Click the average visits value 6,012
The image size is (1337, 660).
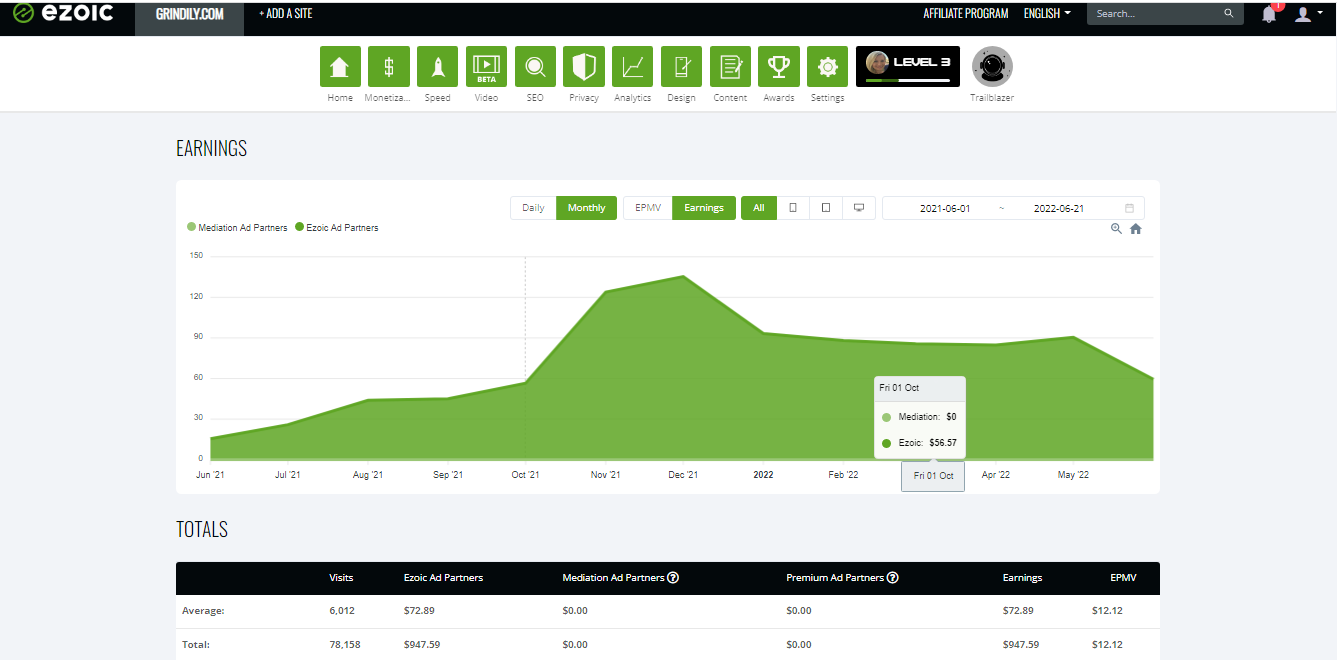341,610
